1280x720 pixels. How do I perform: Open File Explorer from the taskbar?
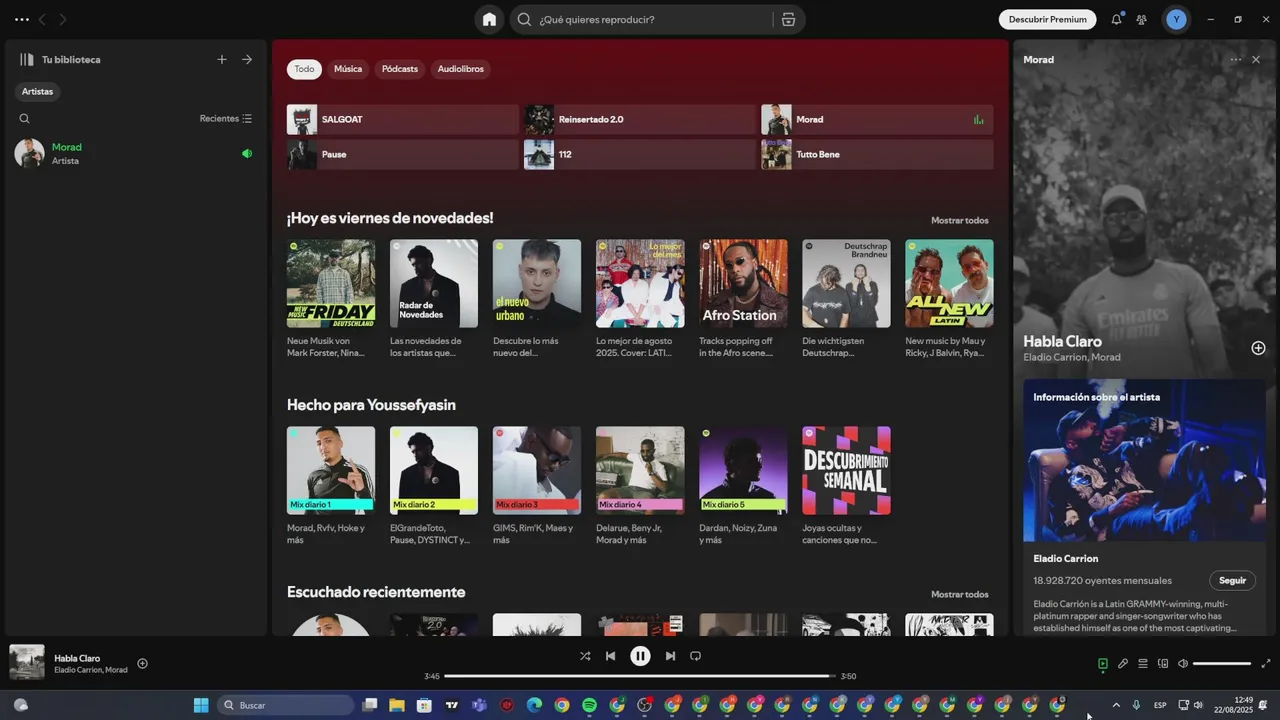[x=397, y=705]
